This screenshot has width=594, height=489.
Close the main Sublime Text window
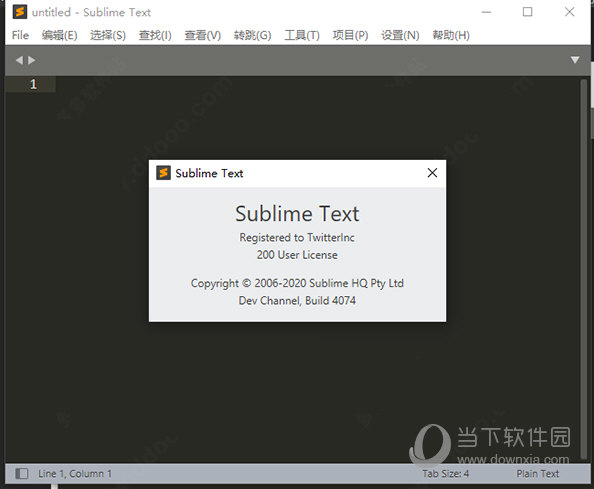point(569,12)
